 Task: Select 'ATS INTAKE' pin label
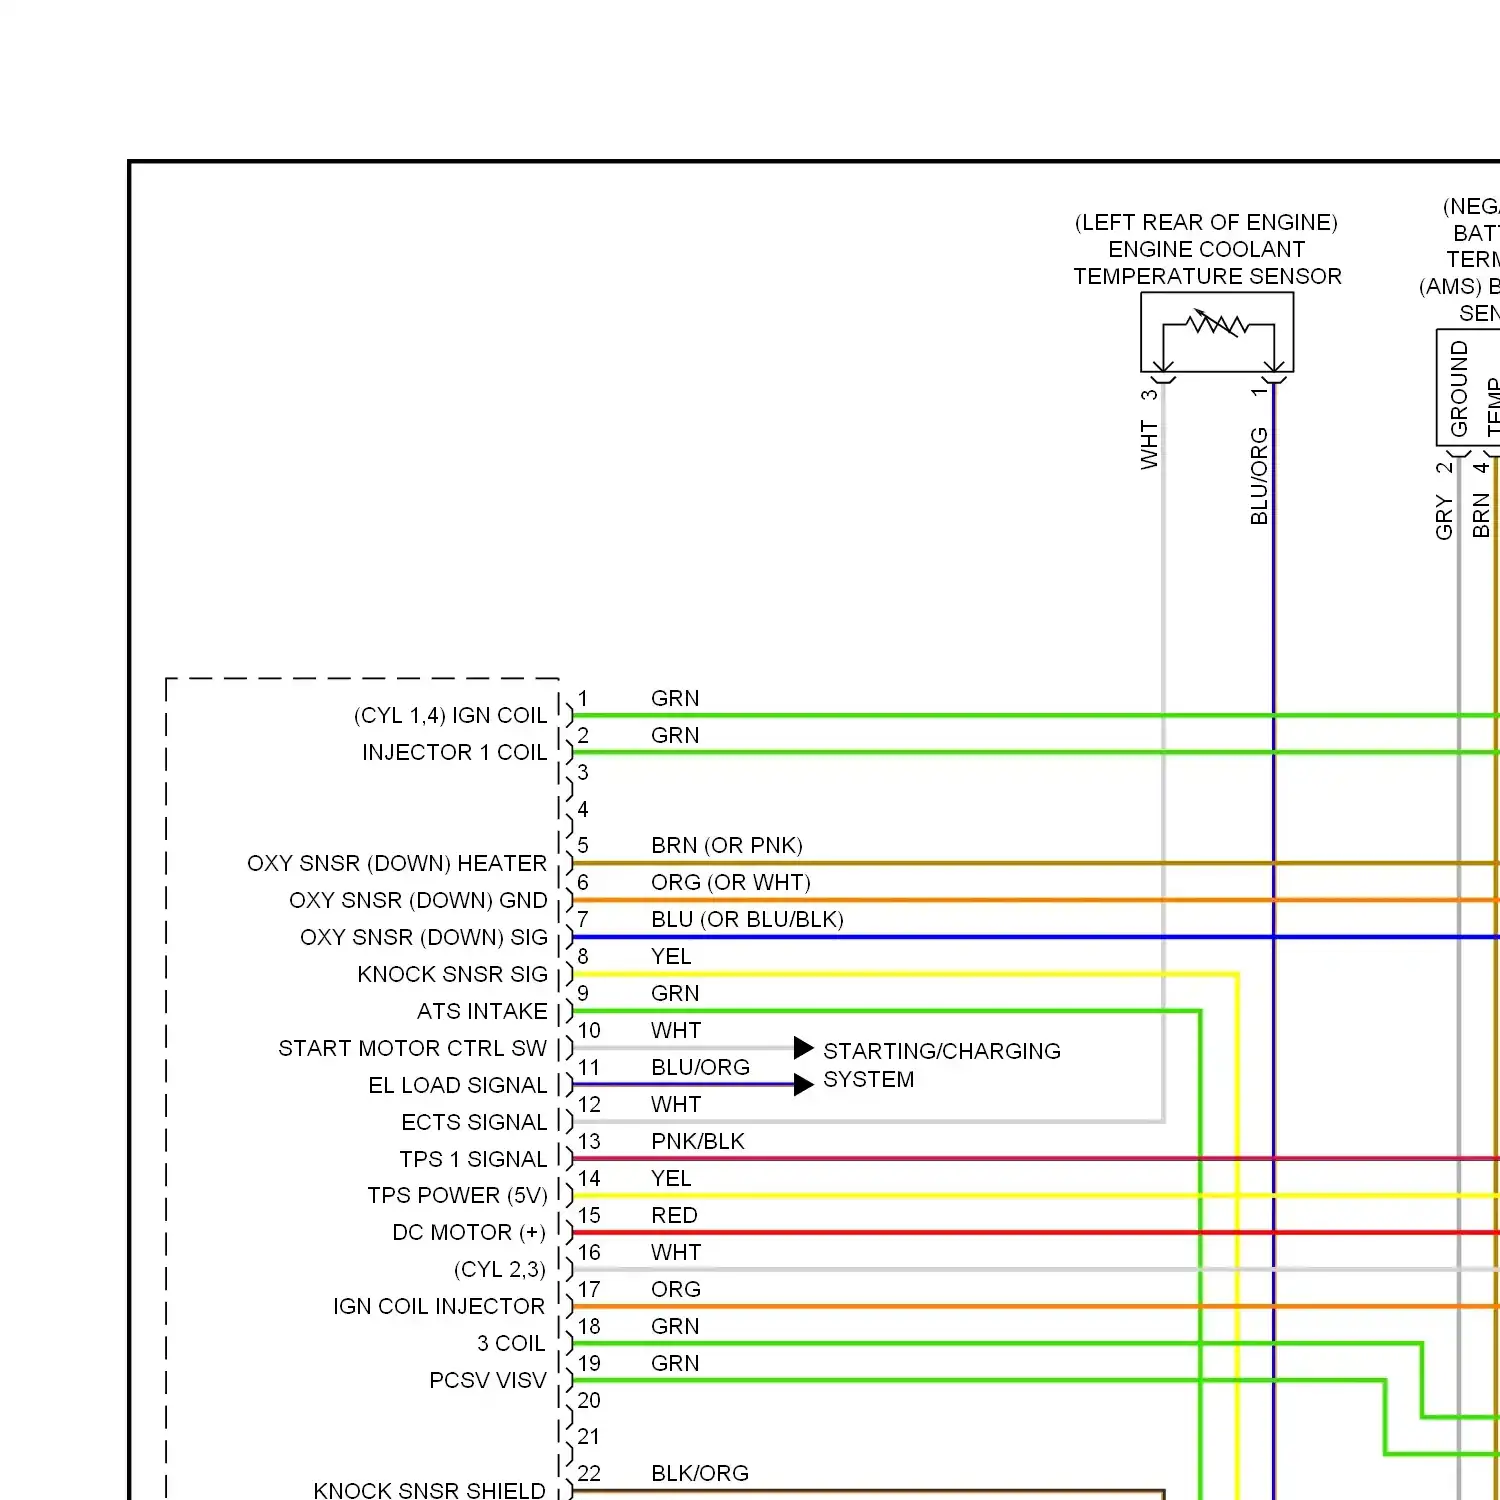482,1011
